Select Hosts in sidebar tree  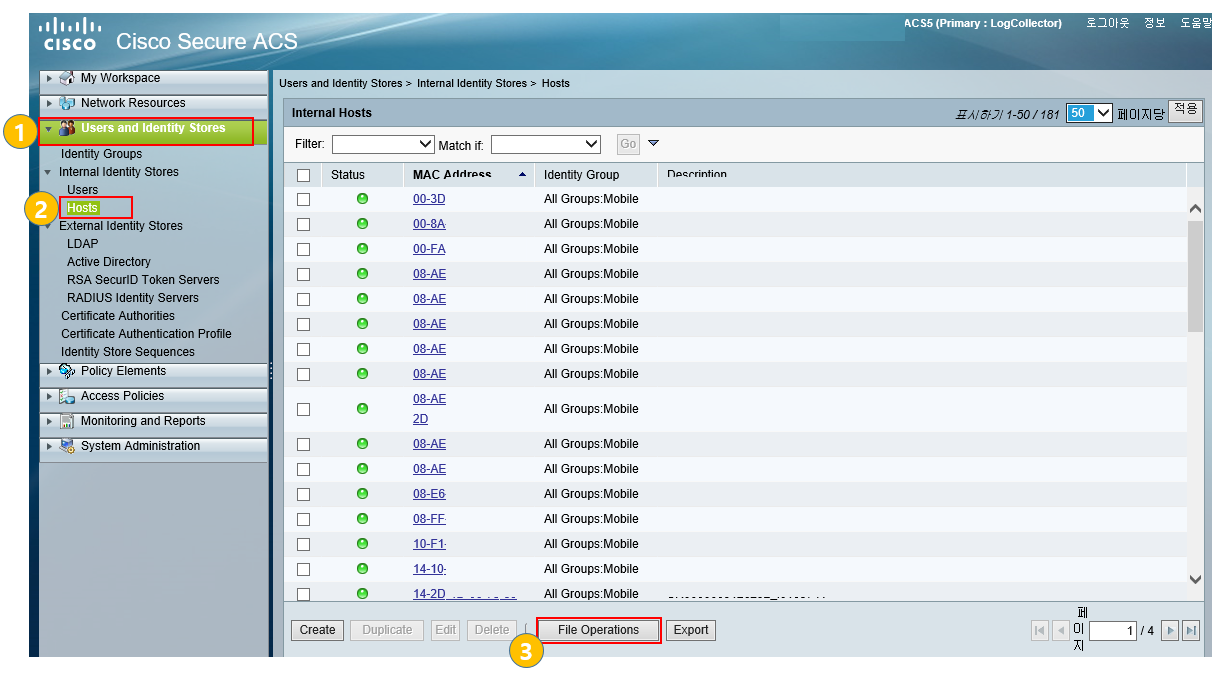[x=82, y=208]
